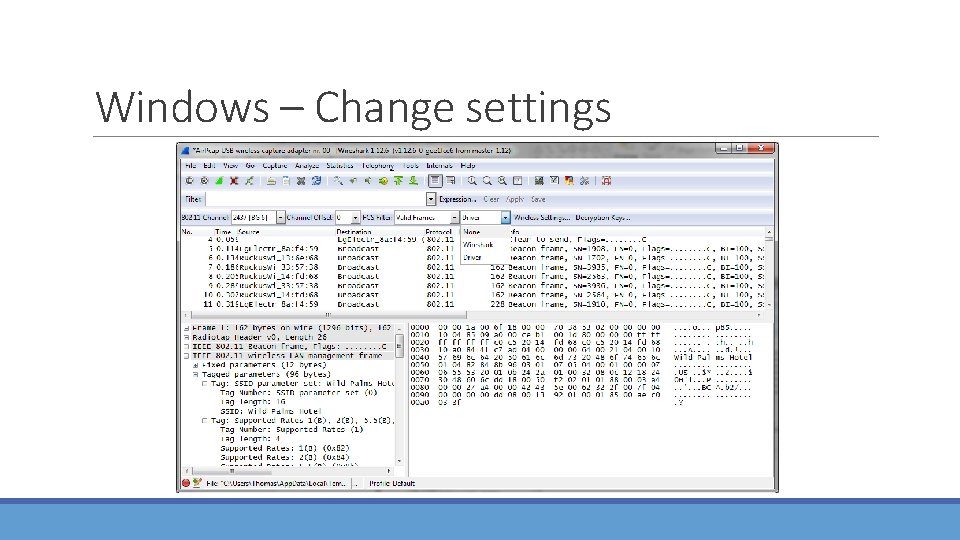This screenshot has width=960, height=540.
Task: Open the Telephony menu
Action: pyautogui.click(x=378, y=165)
